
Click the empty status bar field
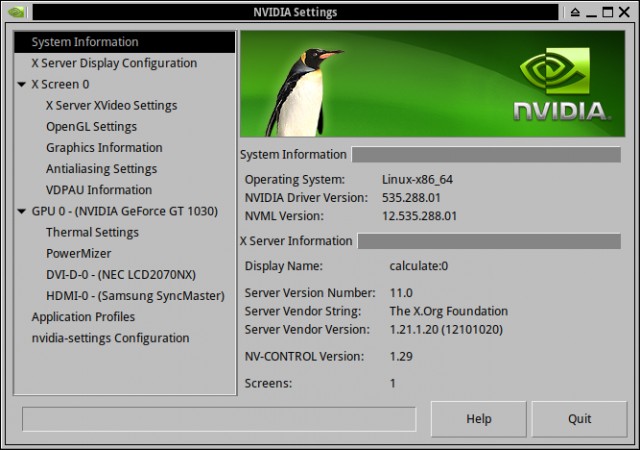click(x=219, y=419)
